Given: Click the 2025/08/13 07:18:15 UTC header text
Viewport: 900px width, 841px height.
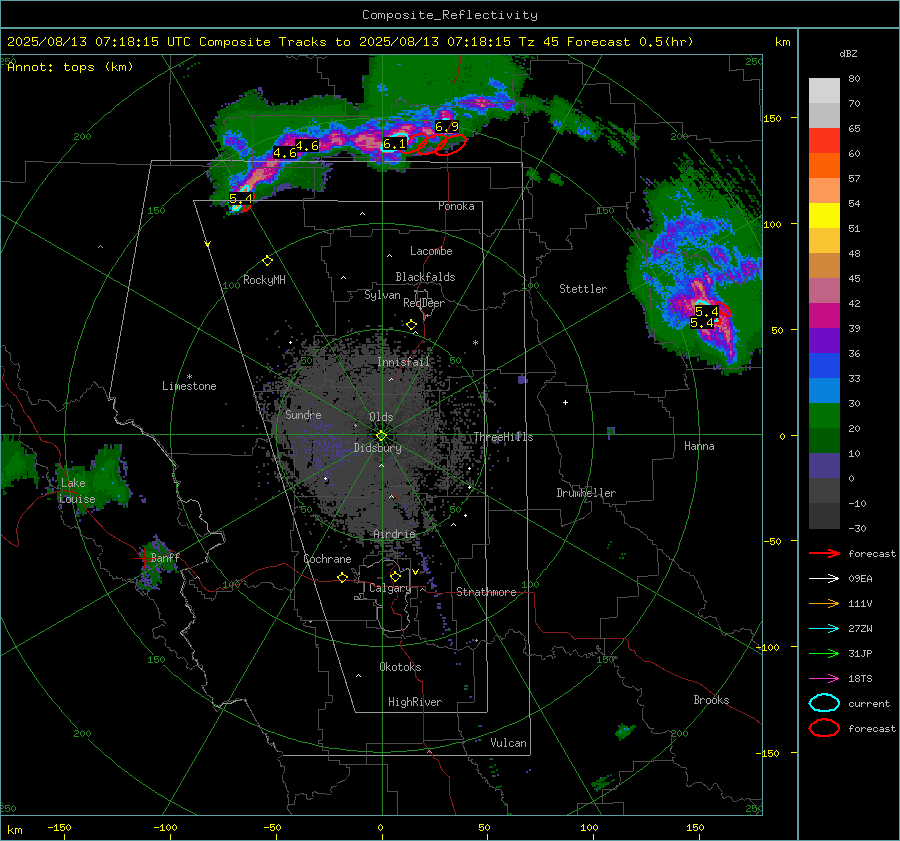Looking at the screenshot, I should coord(99,42).
